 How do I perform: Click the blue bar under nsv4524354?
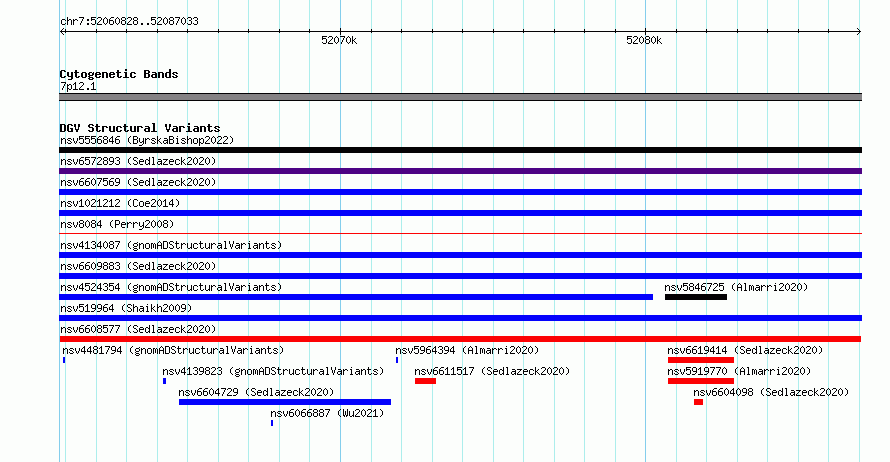(356, 297)
